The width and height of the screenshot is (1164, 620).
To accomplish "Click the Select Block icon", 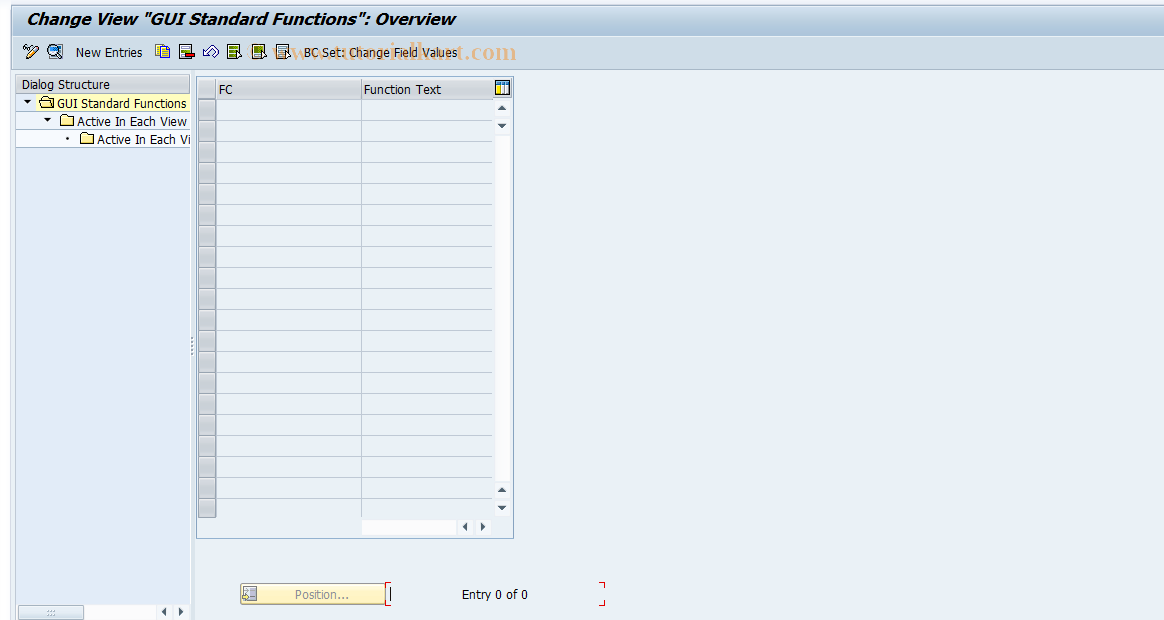I will point(259,51).
